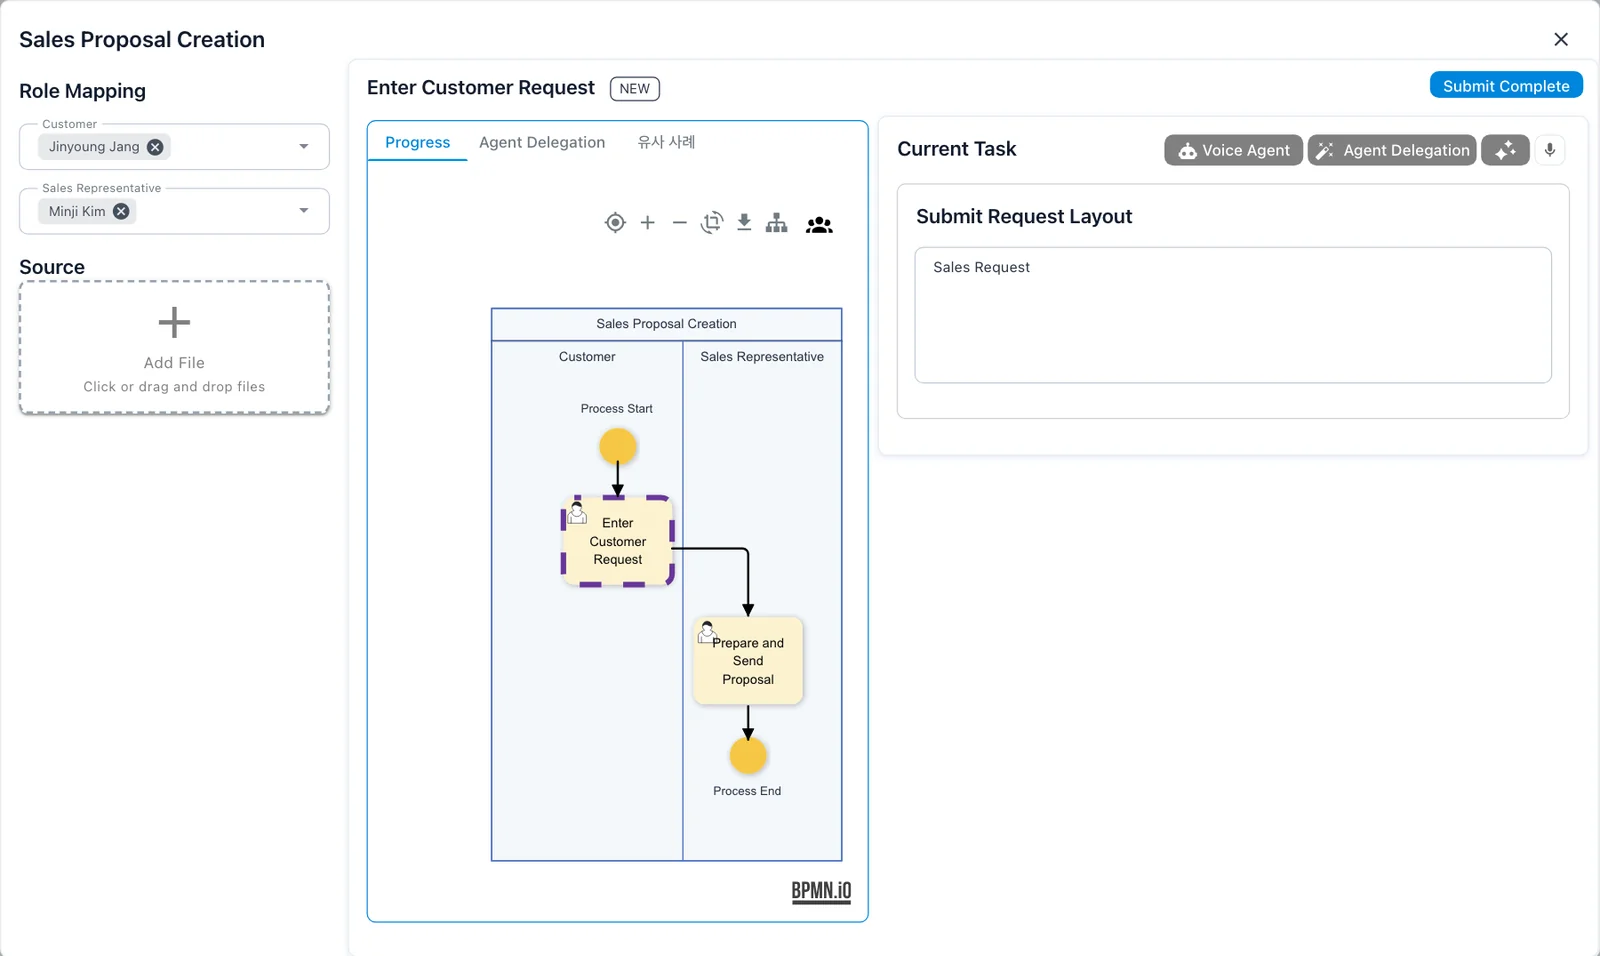Click the recenter diagram target icon
The width and height of the screenshot is (1600, 956).
click(615, 223)
